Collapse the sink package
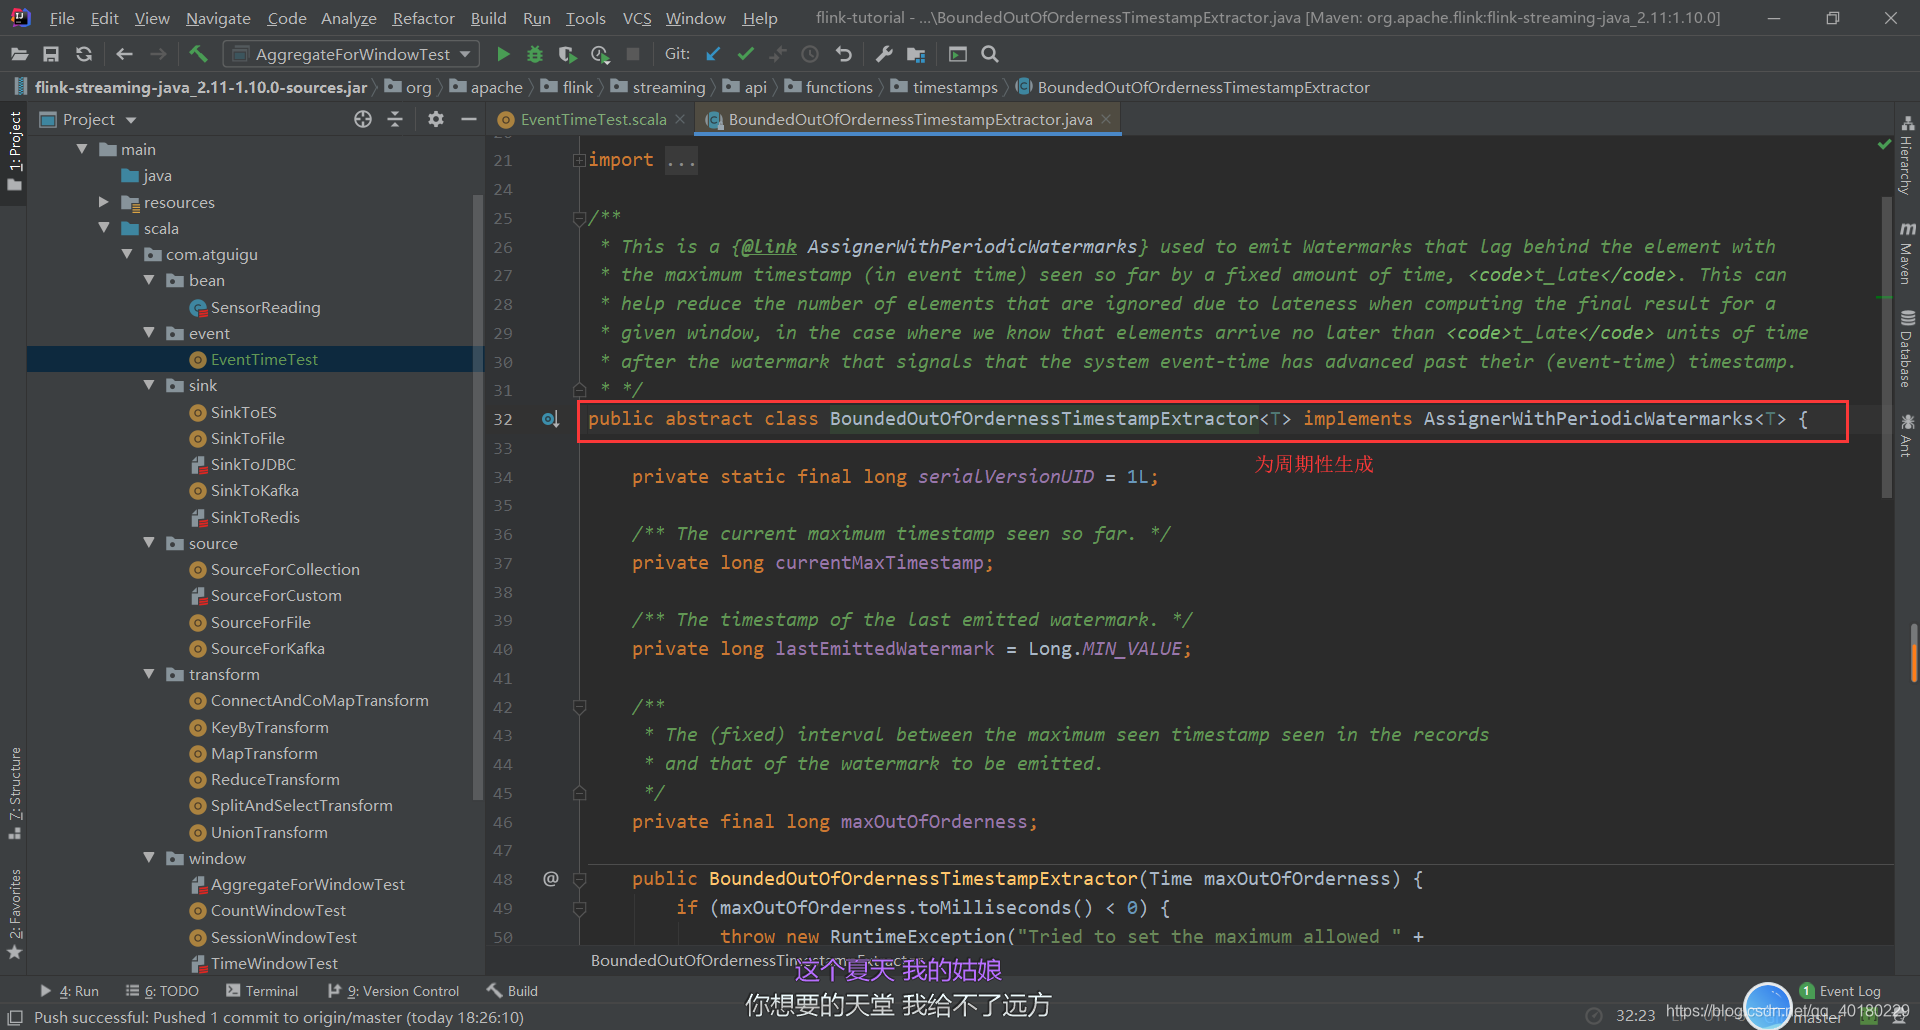The image size is (1920, 1030). coord(149,385)
